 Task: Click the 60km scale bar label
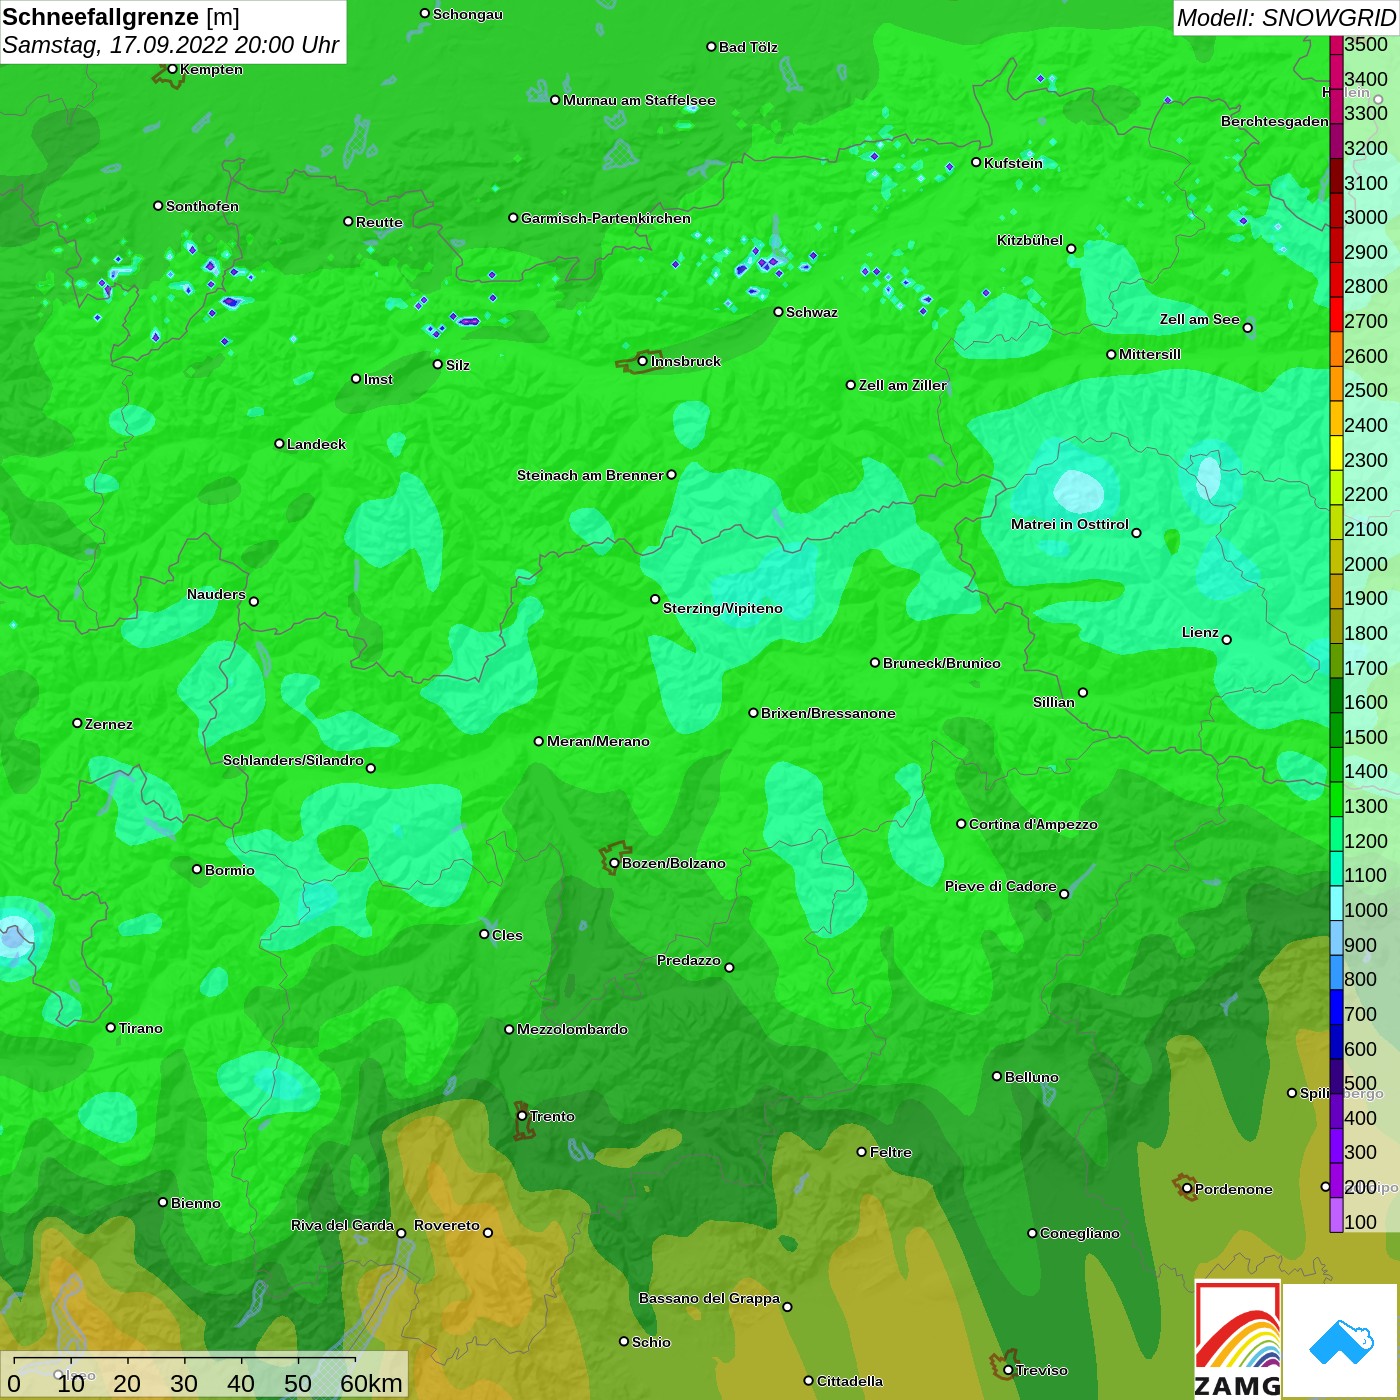371,1383
